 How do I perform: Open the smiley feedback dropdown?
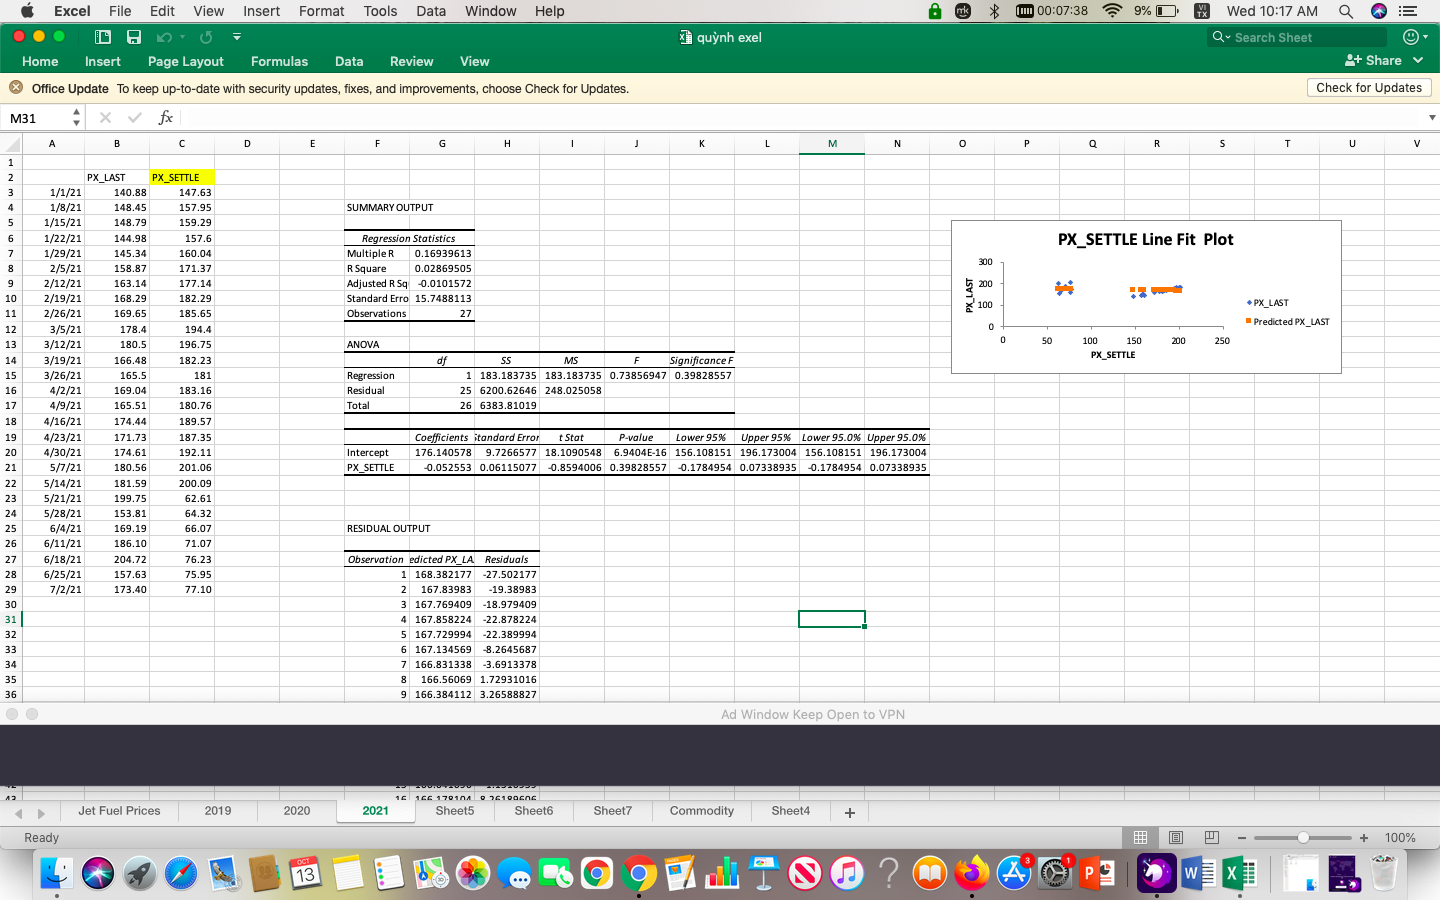coord(1415,37)
